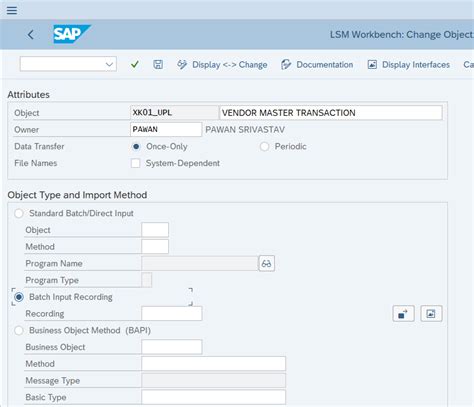This screenshot has height=407, width=474.
Task: Click owner name text PAWAN SRIVASTAV
Action: click(245, 130)
